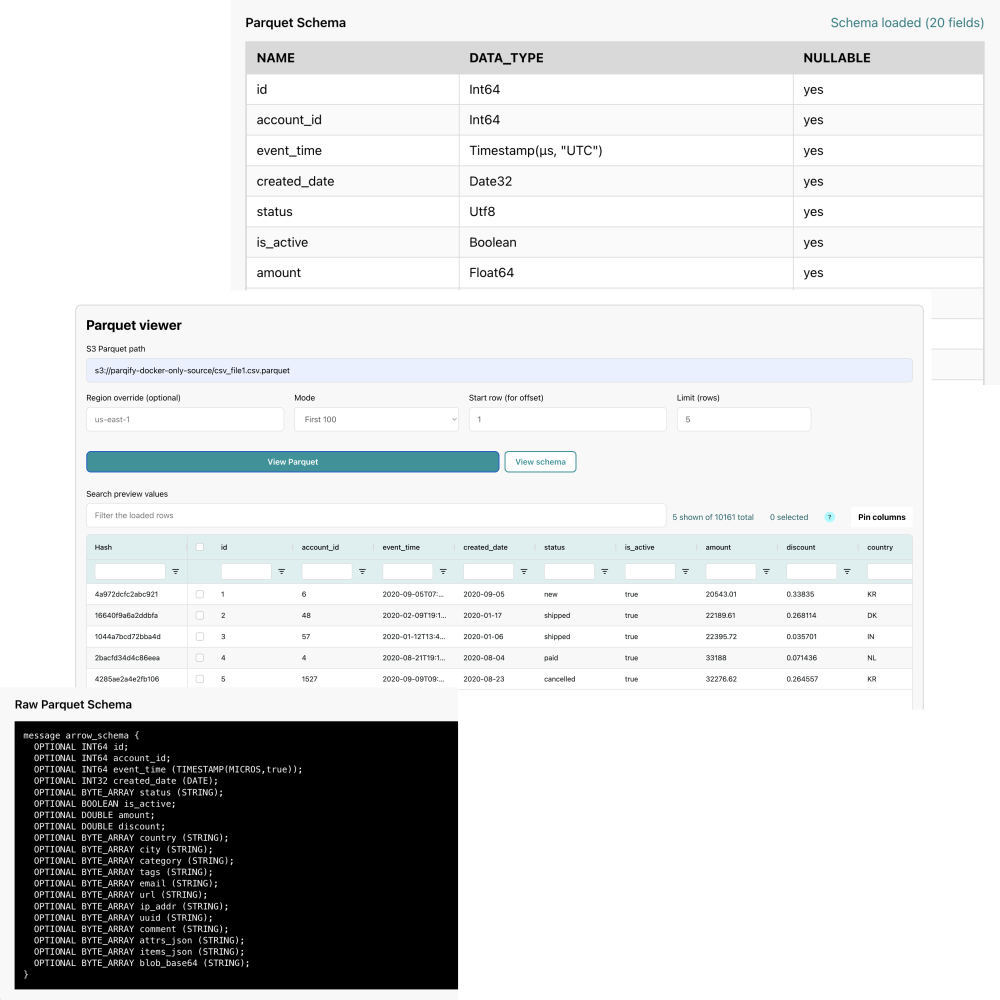Focus the Limit rows input field

tap(744, 420)
